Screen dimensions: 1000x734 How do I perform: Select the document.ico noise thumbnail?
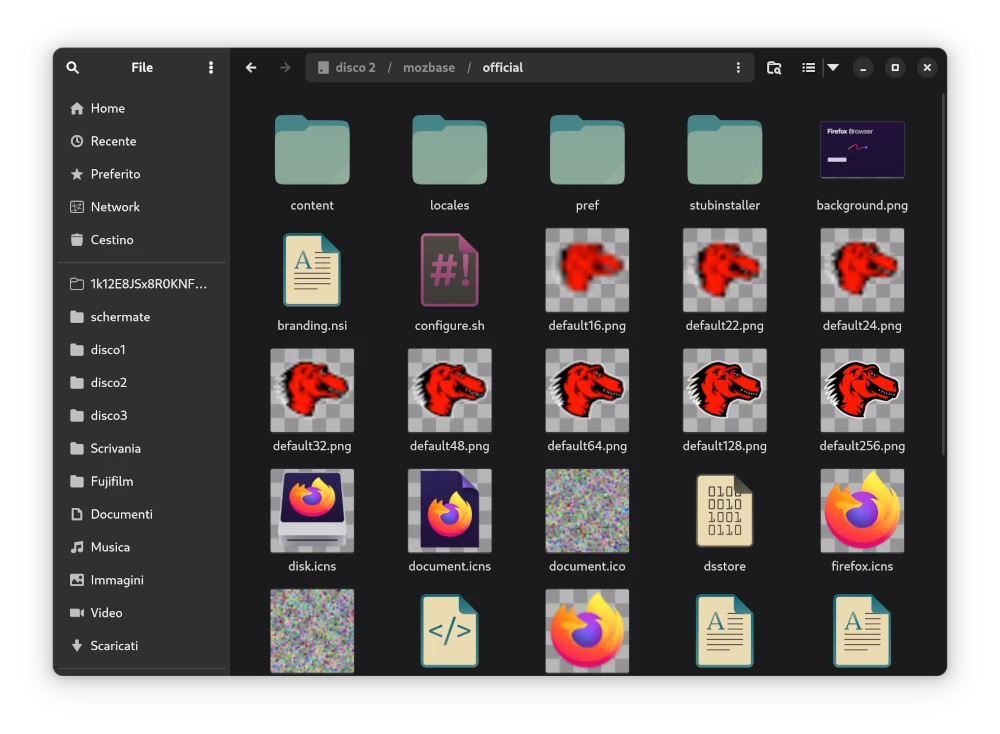pos(587,511)
